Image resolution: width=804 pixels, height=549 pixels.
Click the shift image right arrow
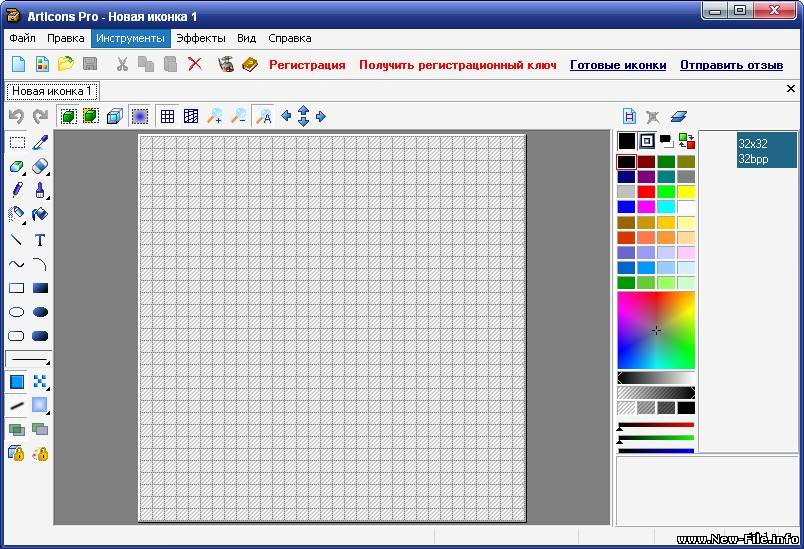point(321,116)
